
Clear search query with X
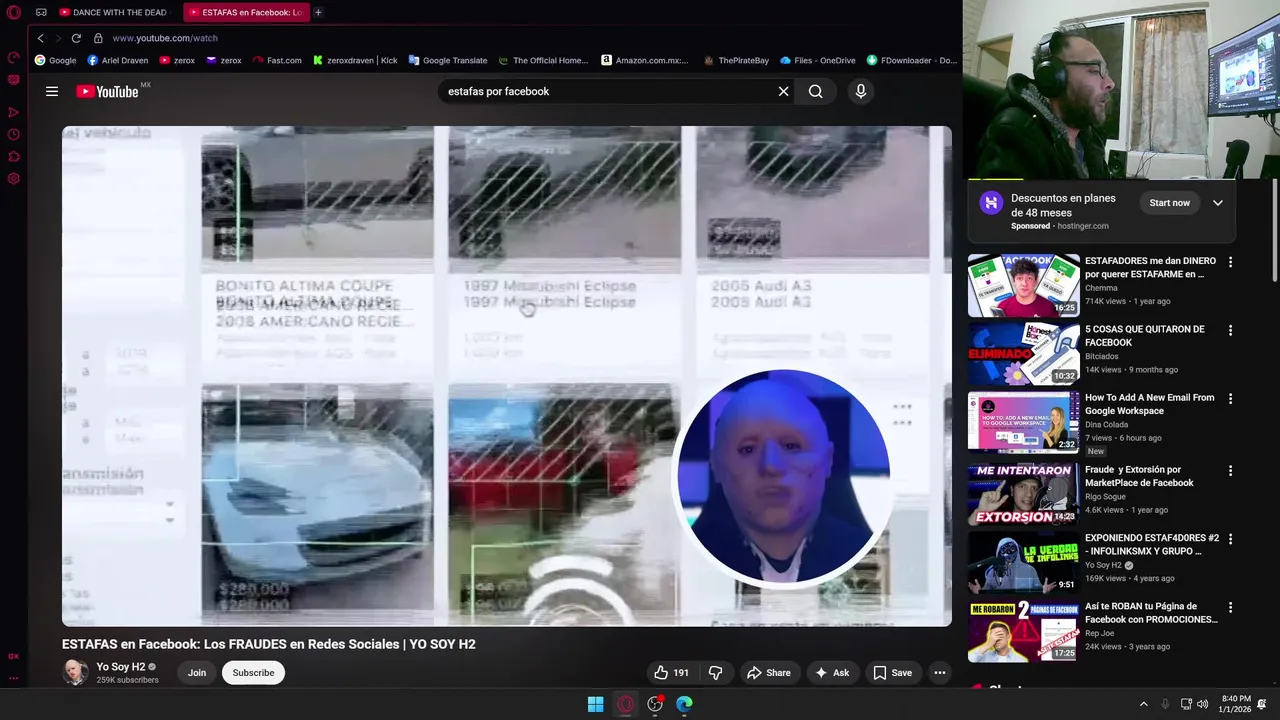tap(783, 91)
